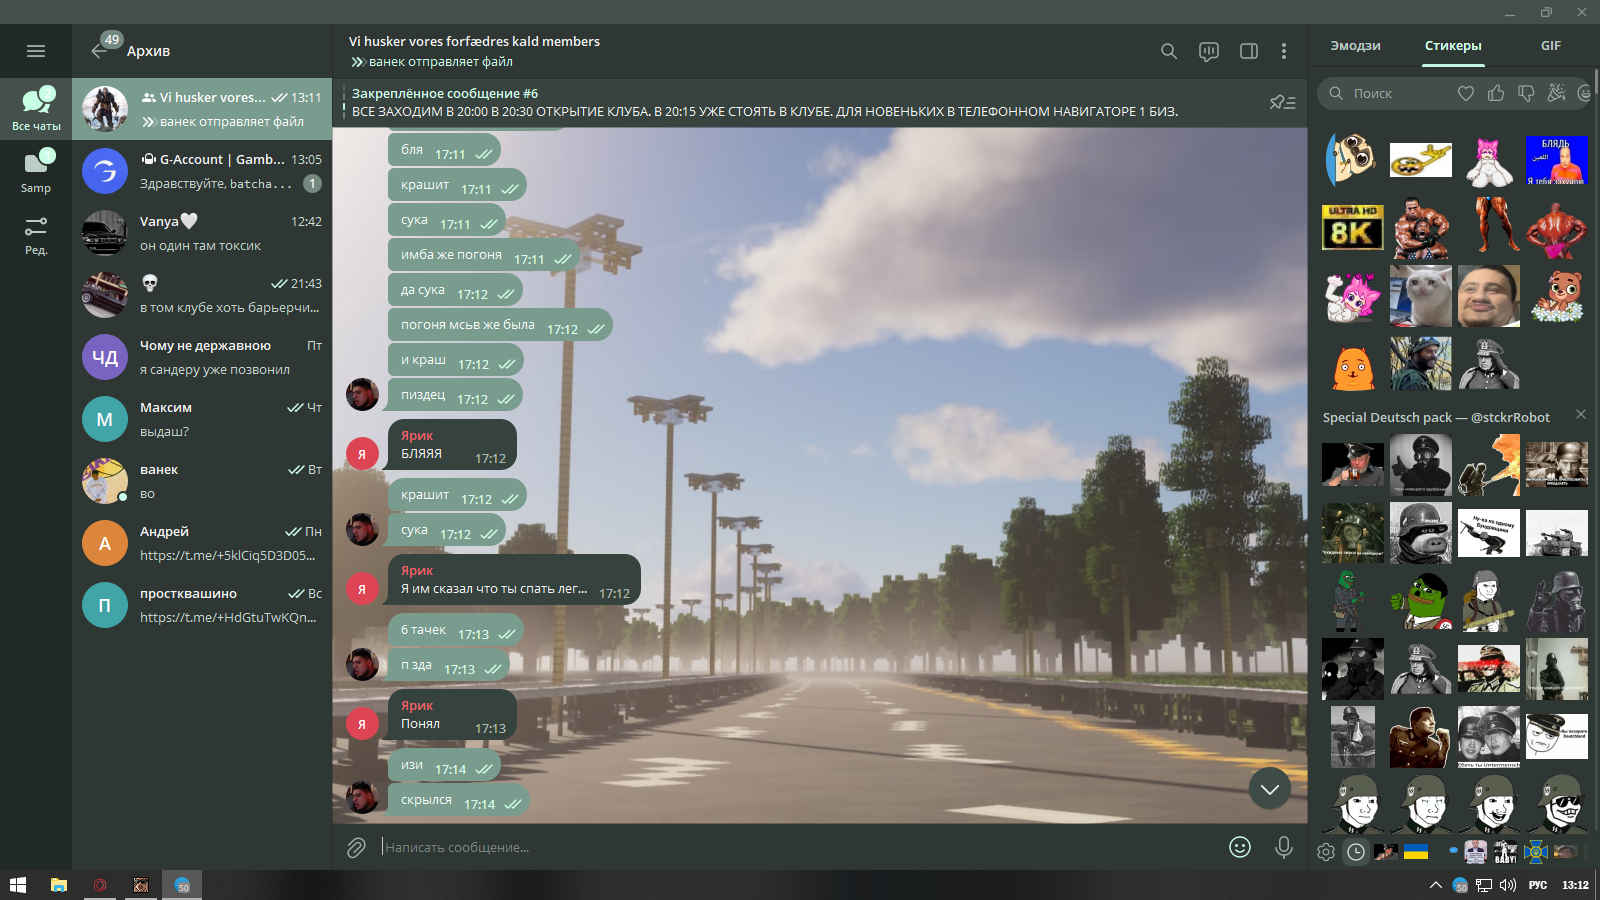Open sticker settings gear icon

[1326, 852]
